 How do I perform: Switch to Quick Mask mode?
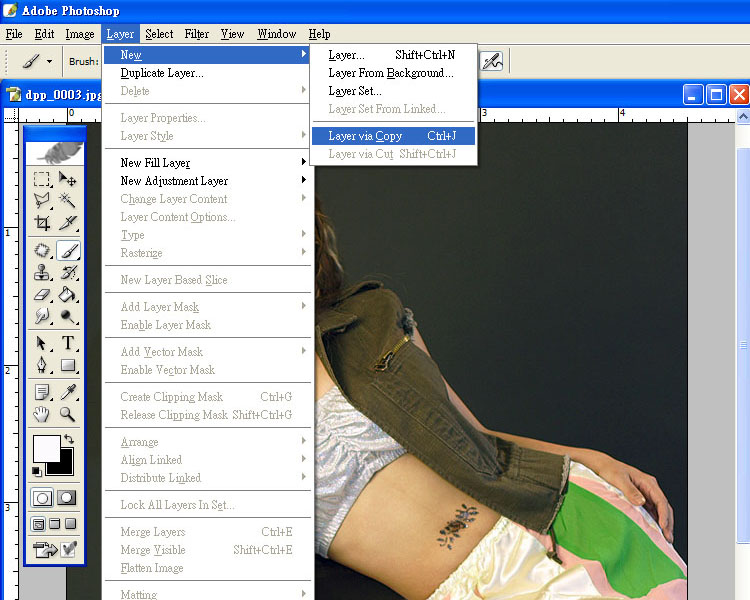coord(68,497)
